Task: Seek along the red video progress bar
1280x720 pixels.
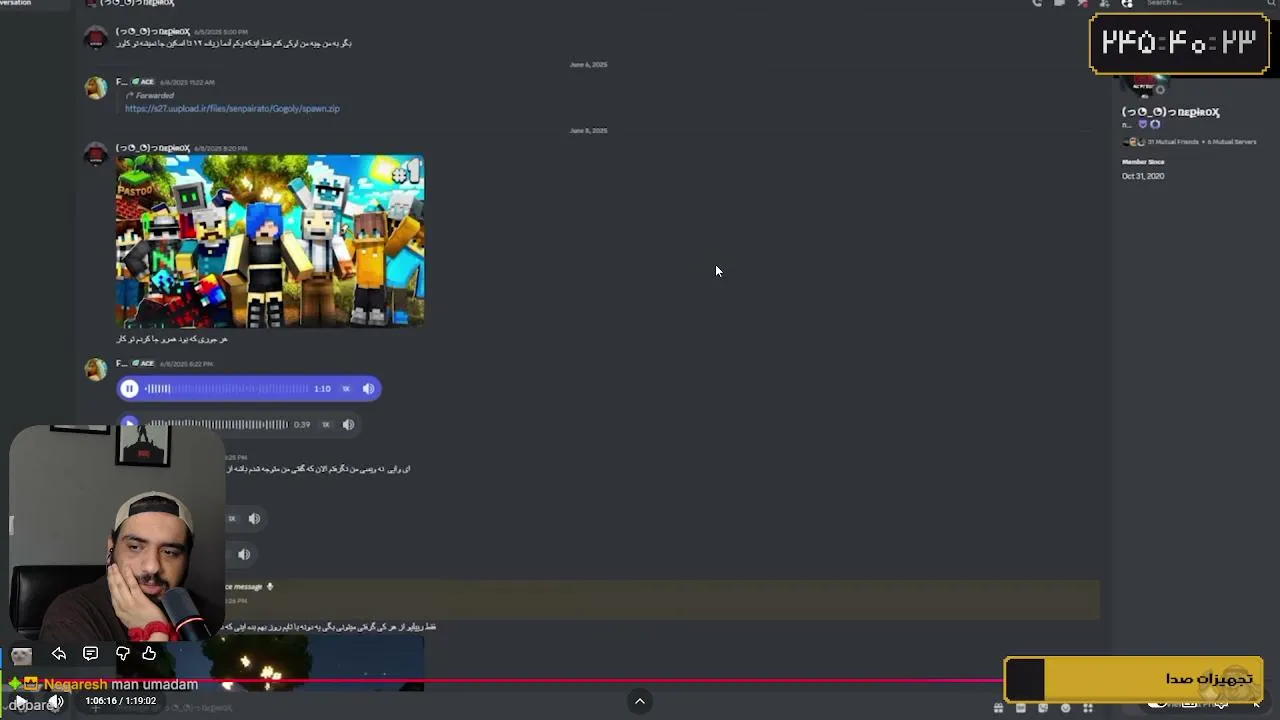Action: (x=502, y=682)
